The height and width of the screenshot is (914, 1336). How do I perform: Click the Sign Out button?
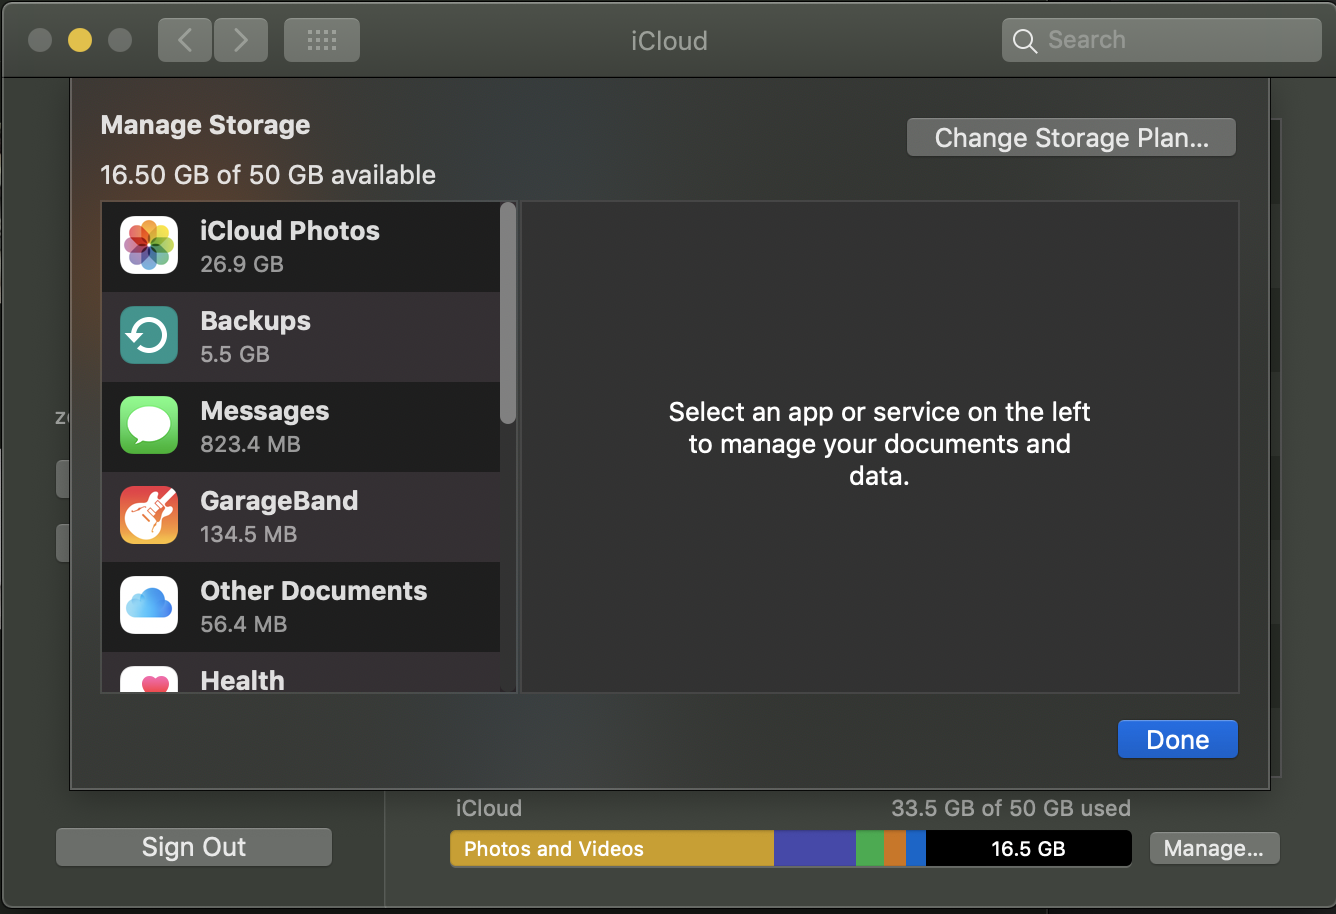[x=194, y=847]
